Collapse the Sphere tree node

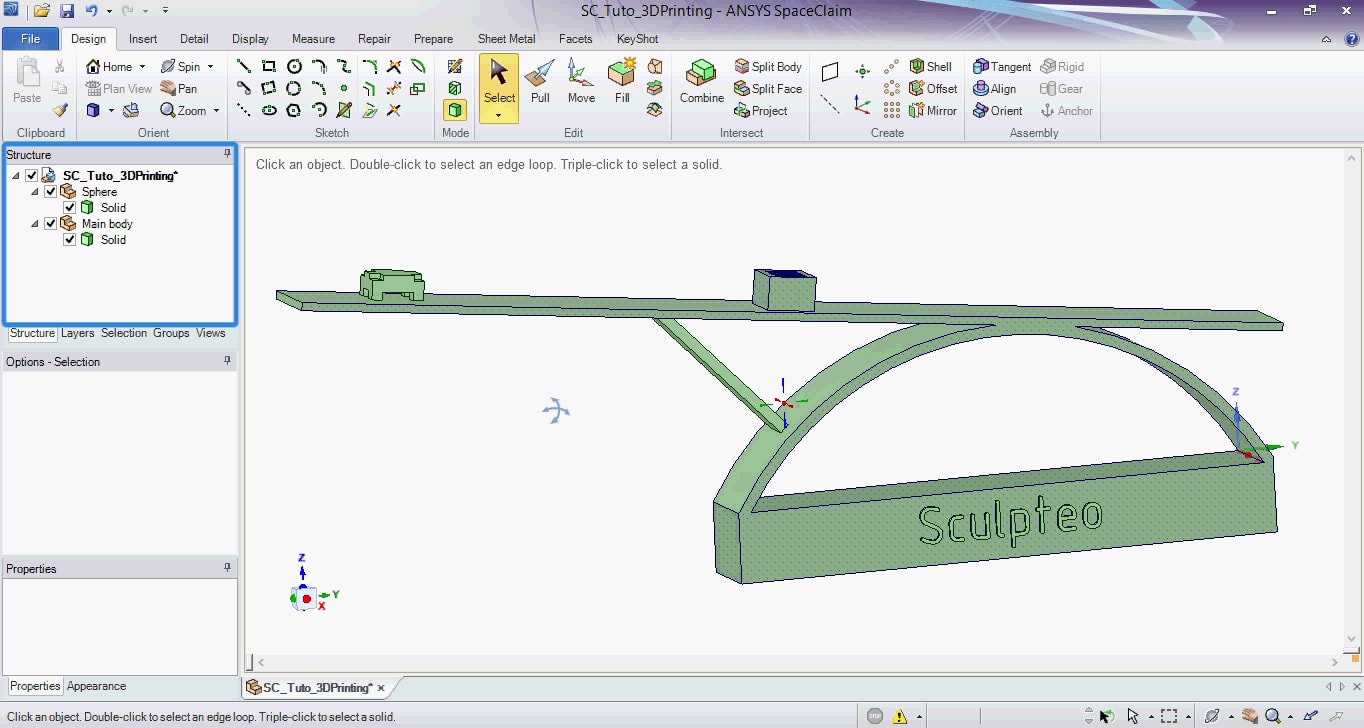[x=35, y=192]
